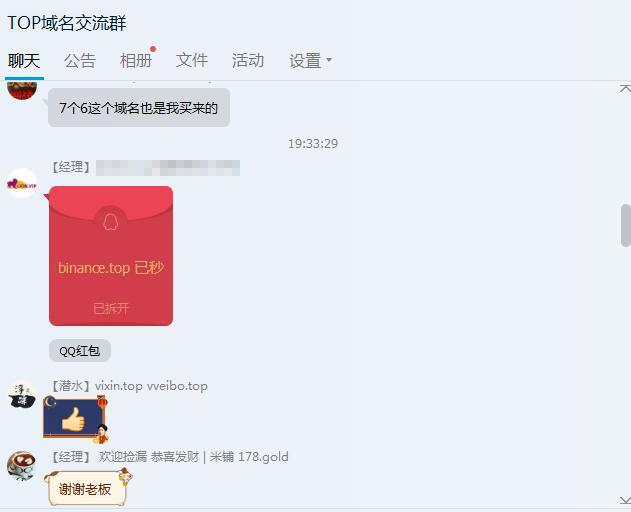Click the thumbs-up sticker image
The height and width of the screenshot is (512, 631).
point(76,419)
